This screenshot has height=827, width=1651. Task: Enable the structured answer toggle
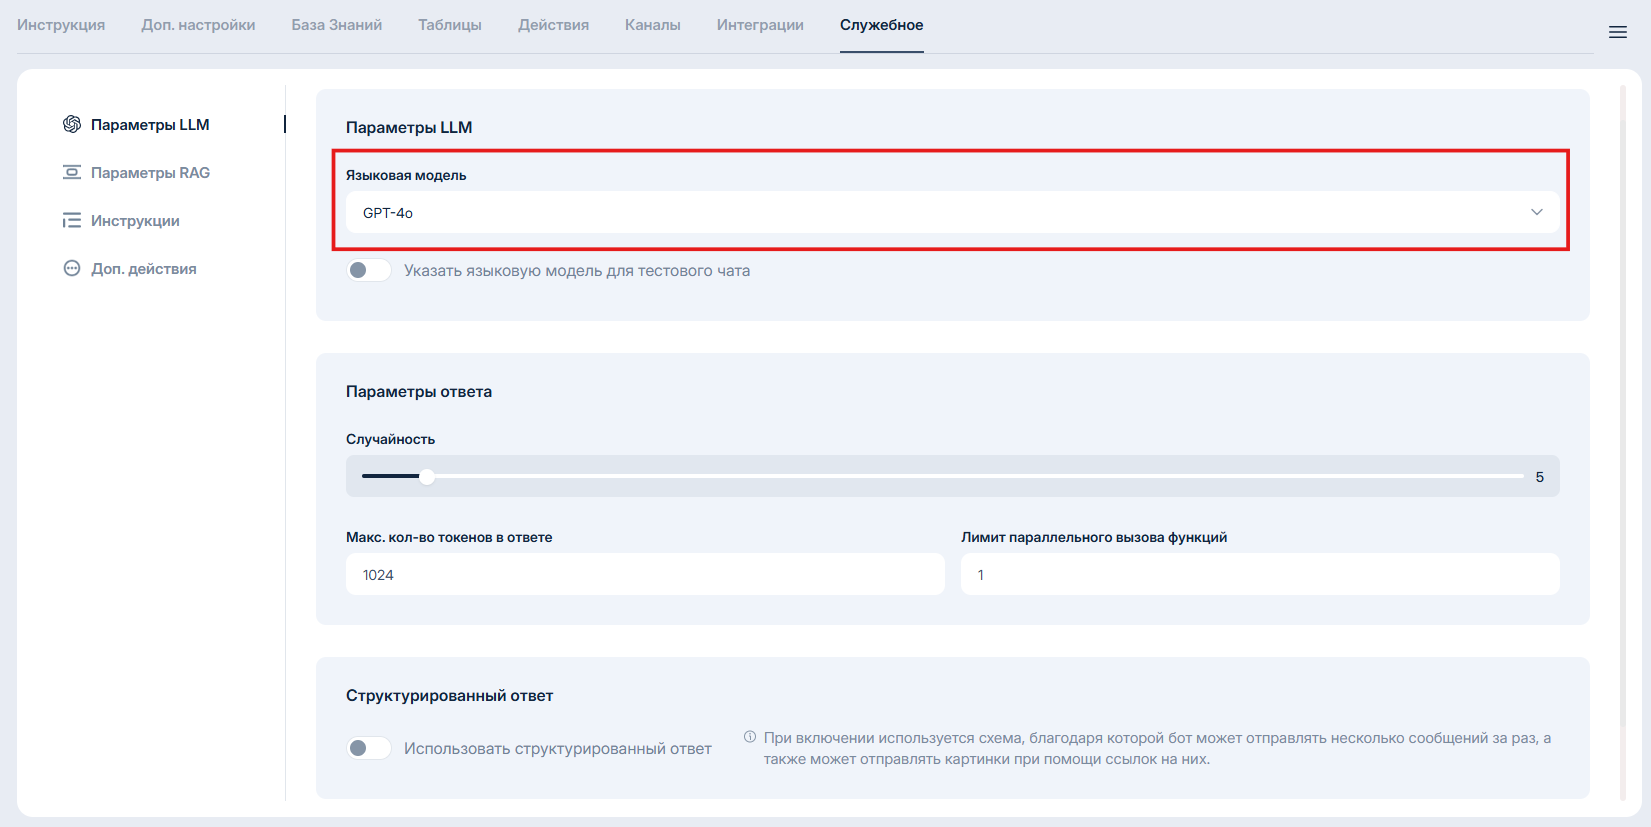pos(369,748)
